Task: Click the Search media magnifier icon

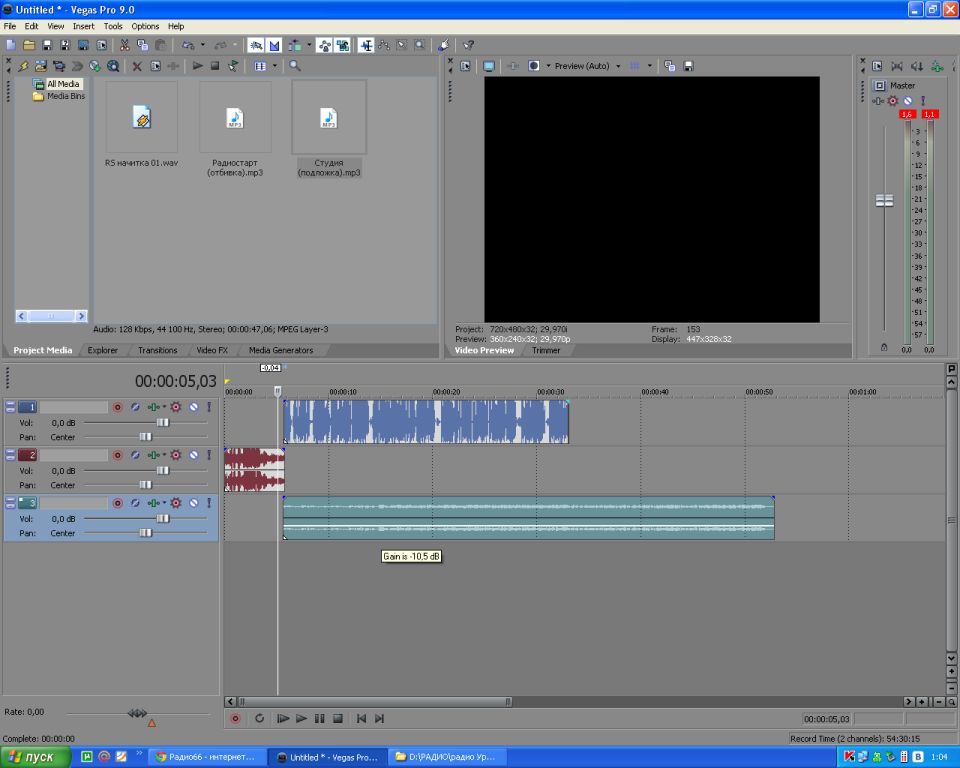Action: pyautogui.click(x=294, y=66)
